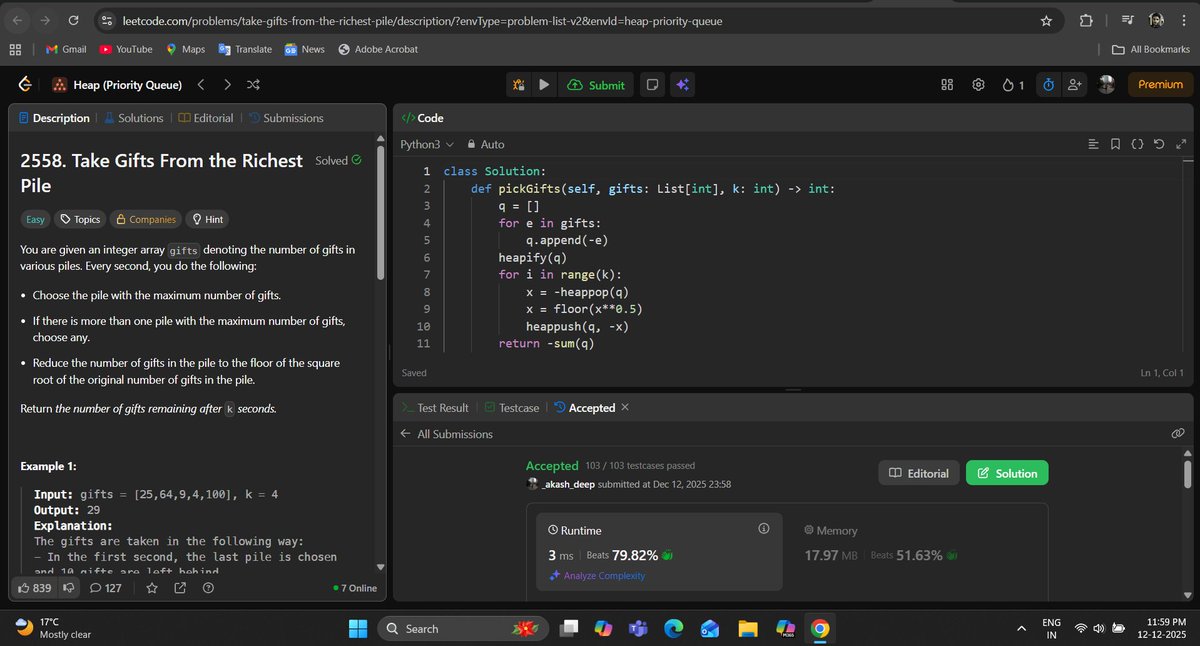
Task: Switch to the Description tab
Action: [54, 118]
